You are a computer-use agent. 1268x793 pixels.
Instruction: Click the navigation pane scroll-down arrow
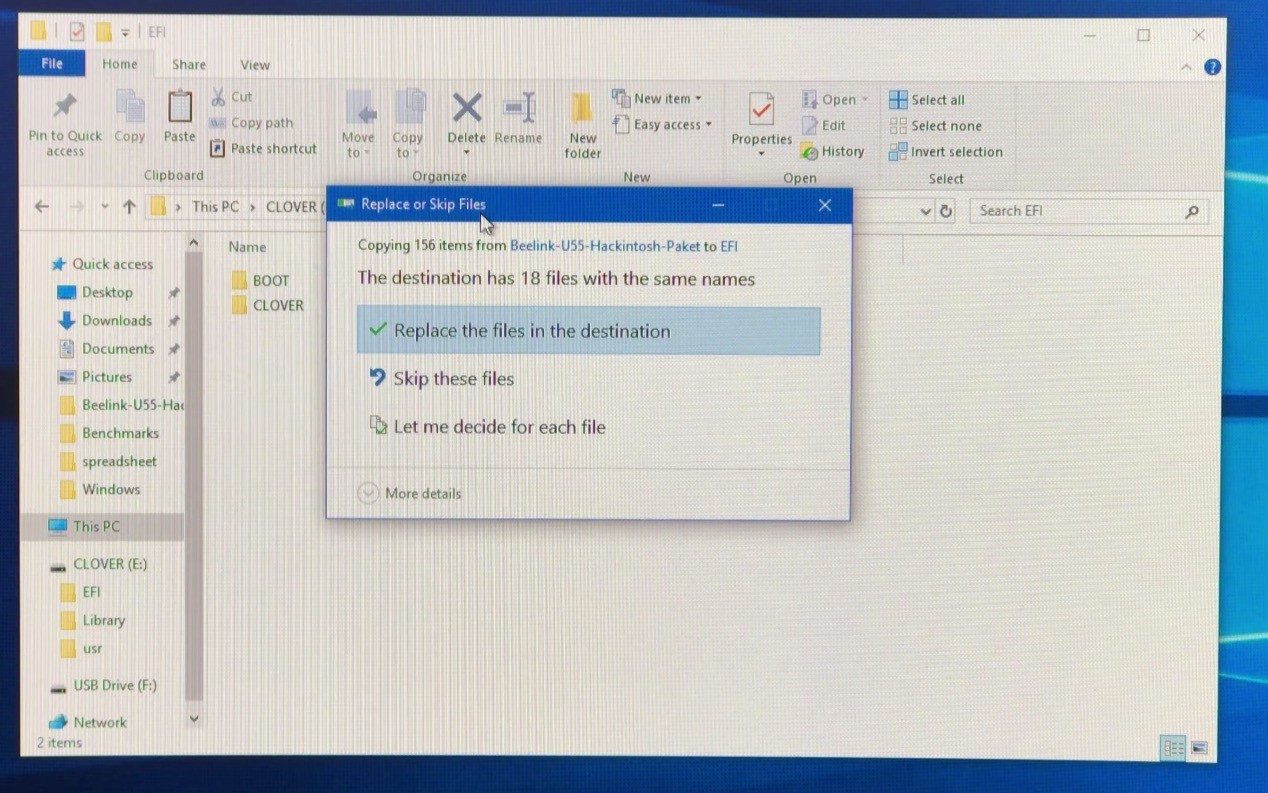[x=194, y=719]
